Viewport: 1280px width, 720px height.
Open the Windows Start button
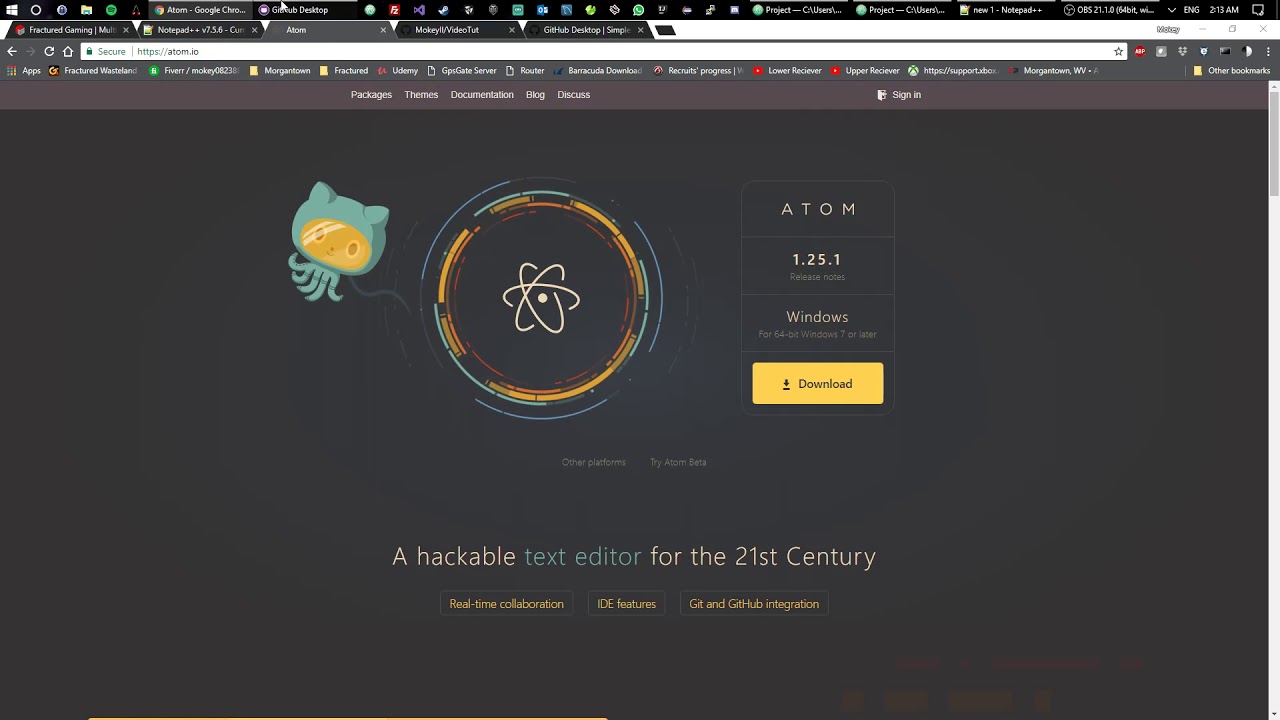coord(12,10)
